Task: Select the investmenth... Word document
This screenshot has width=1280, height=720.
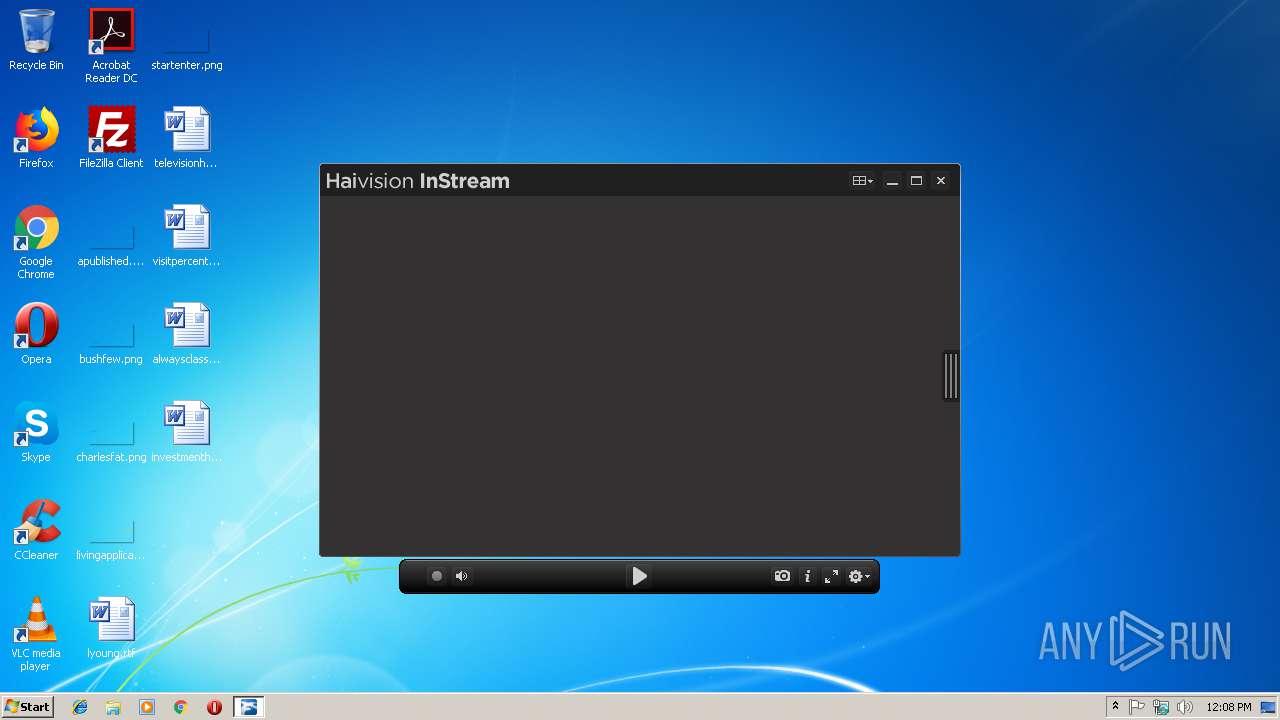Action: pyautogui.click(x=186, y=432)
